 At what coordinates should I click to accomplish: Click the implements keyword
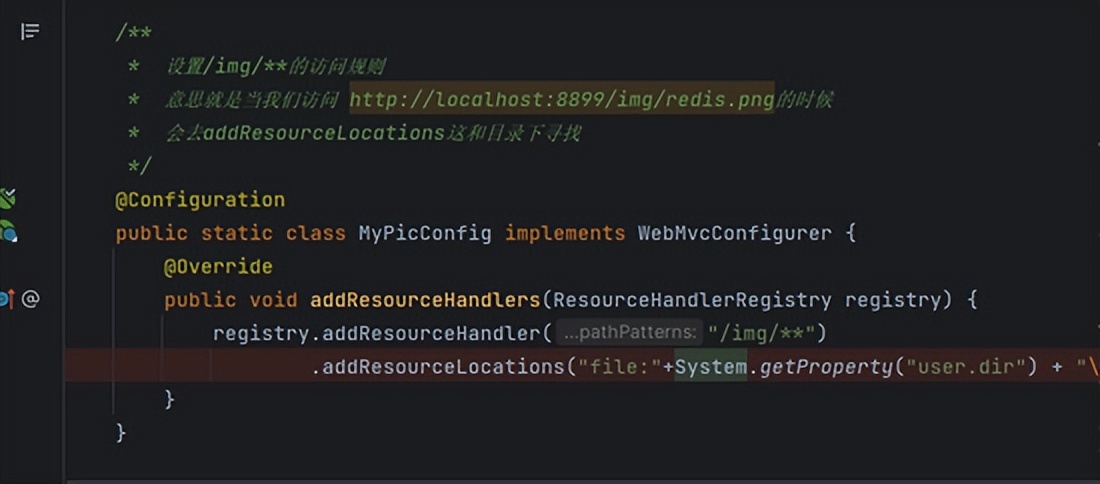[565, 234]
